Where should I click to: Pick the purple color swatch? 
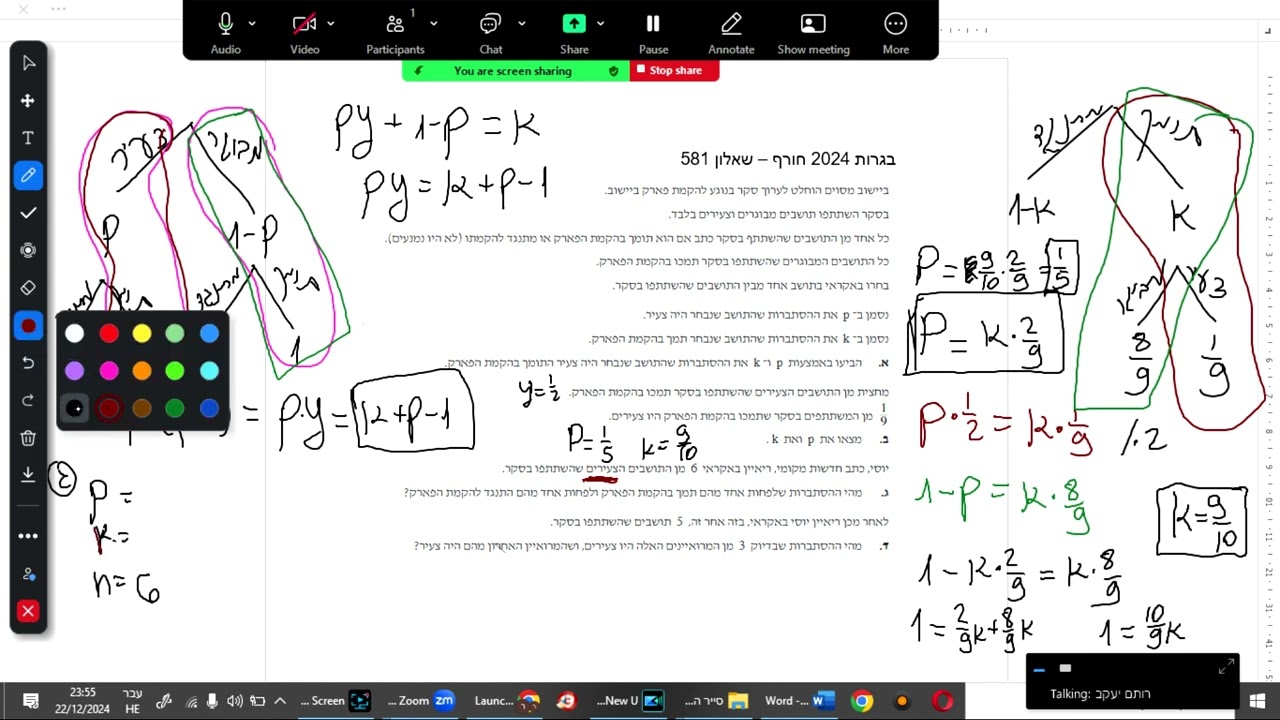pos(75,371)
